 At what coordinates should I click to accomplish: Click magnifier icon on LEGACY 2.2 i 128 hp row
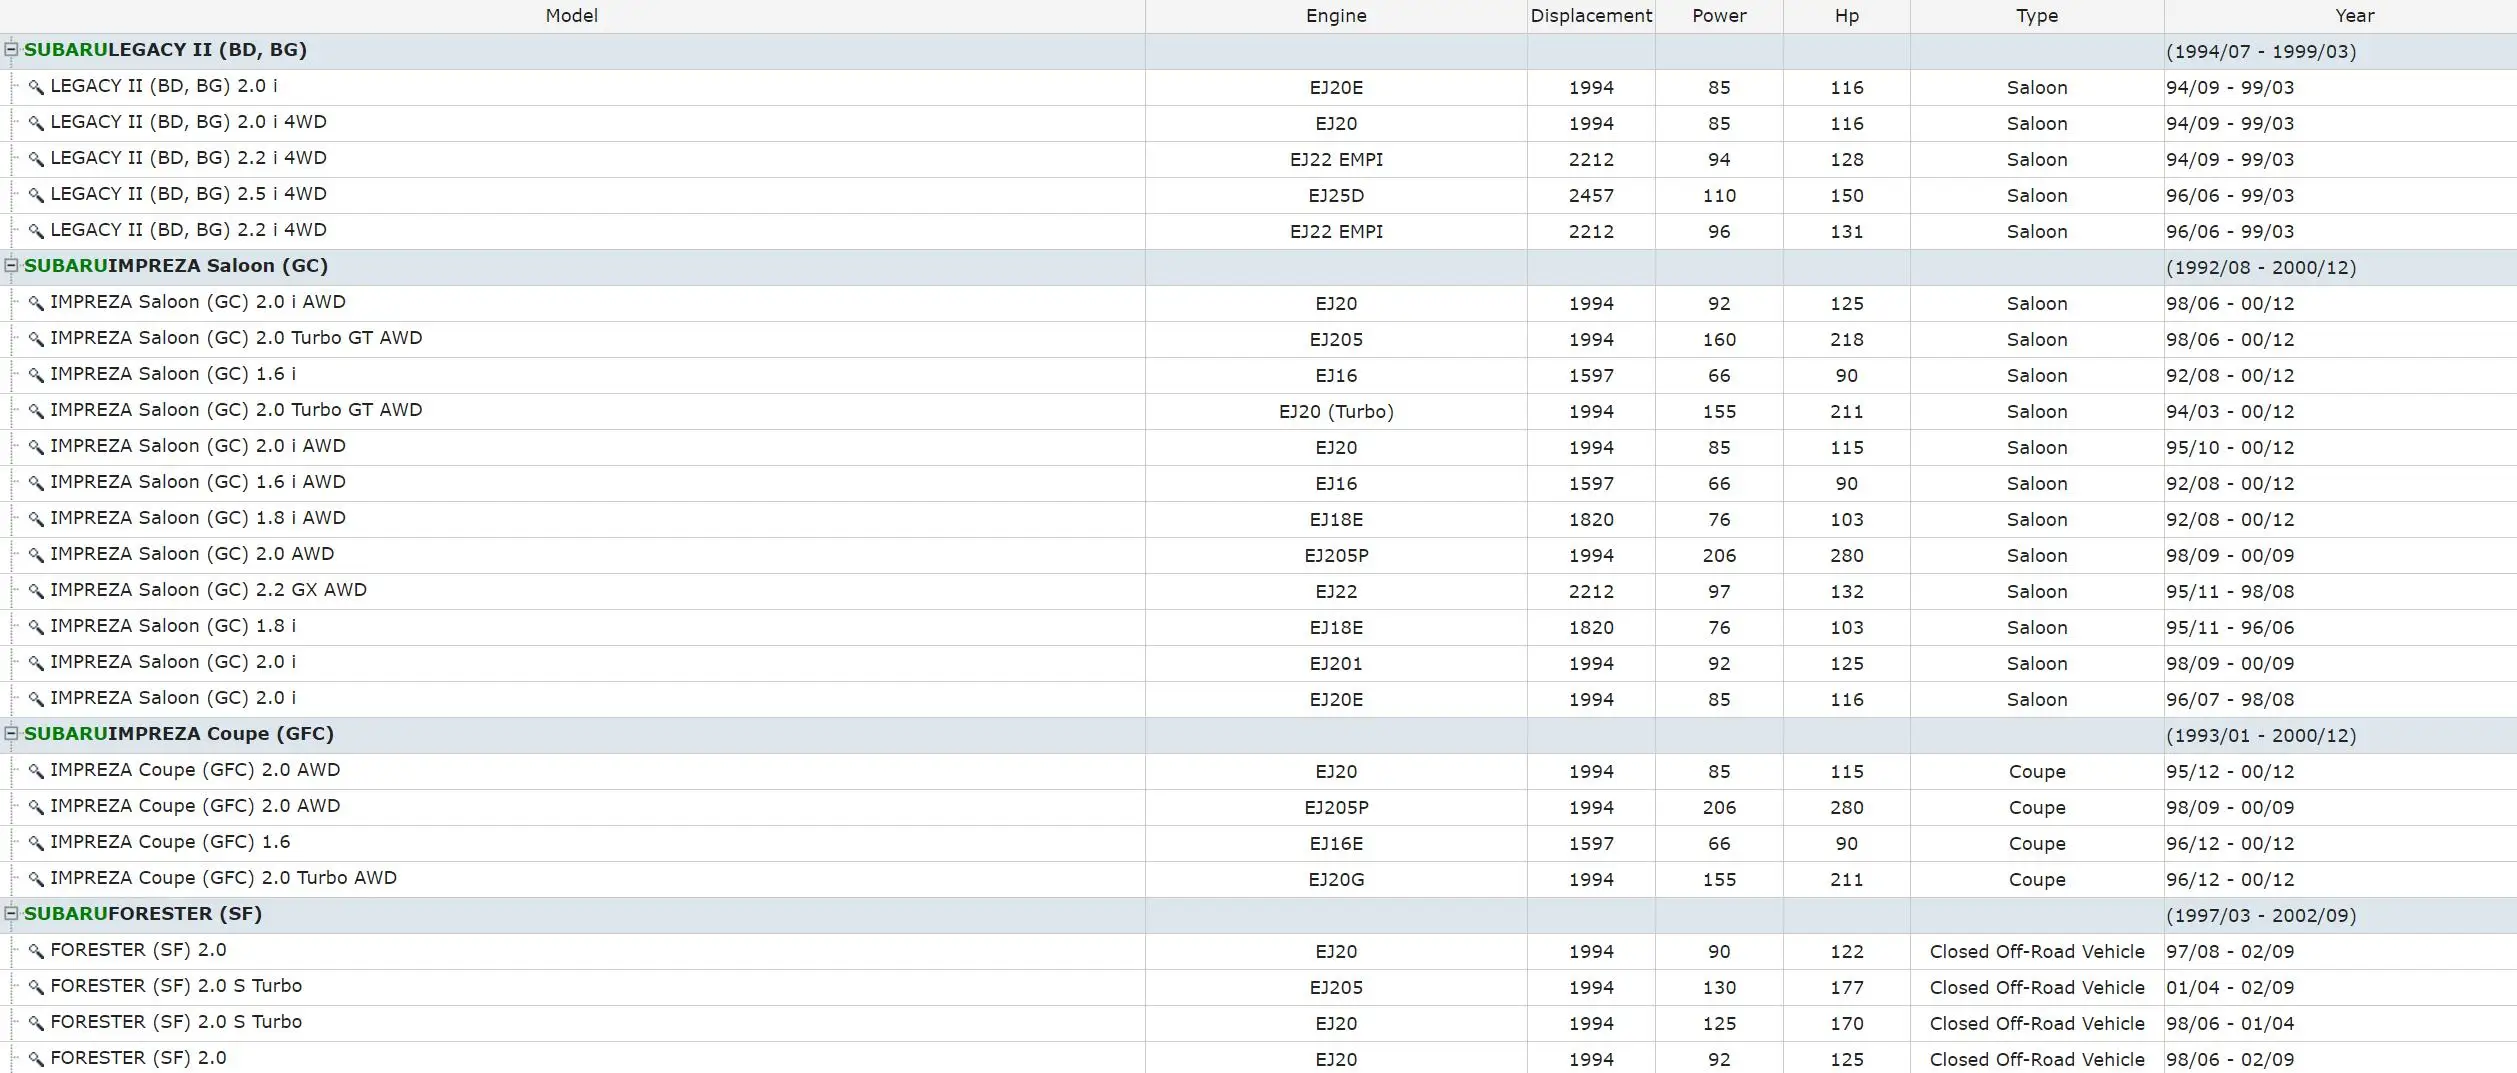[x=36, y=159]
